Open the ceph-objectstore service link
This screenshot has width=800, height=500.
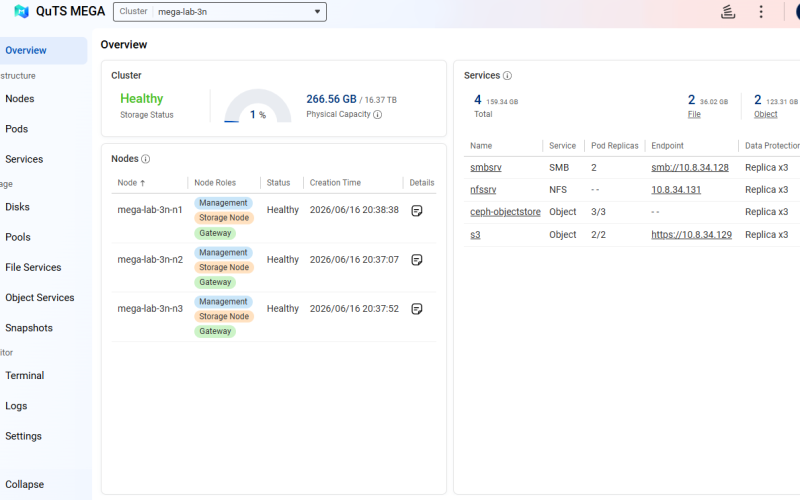(x=505, y=212)
